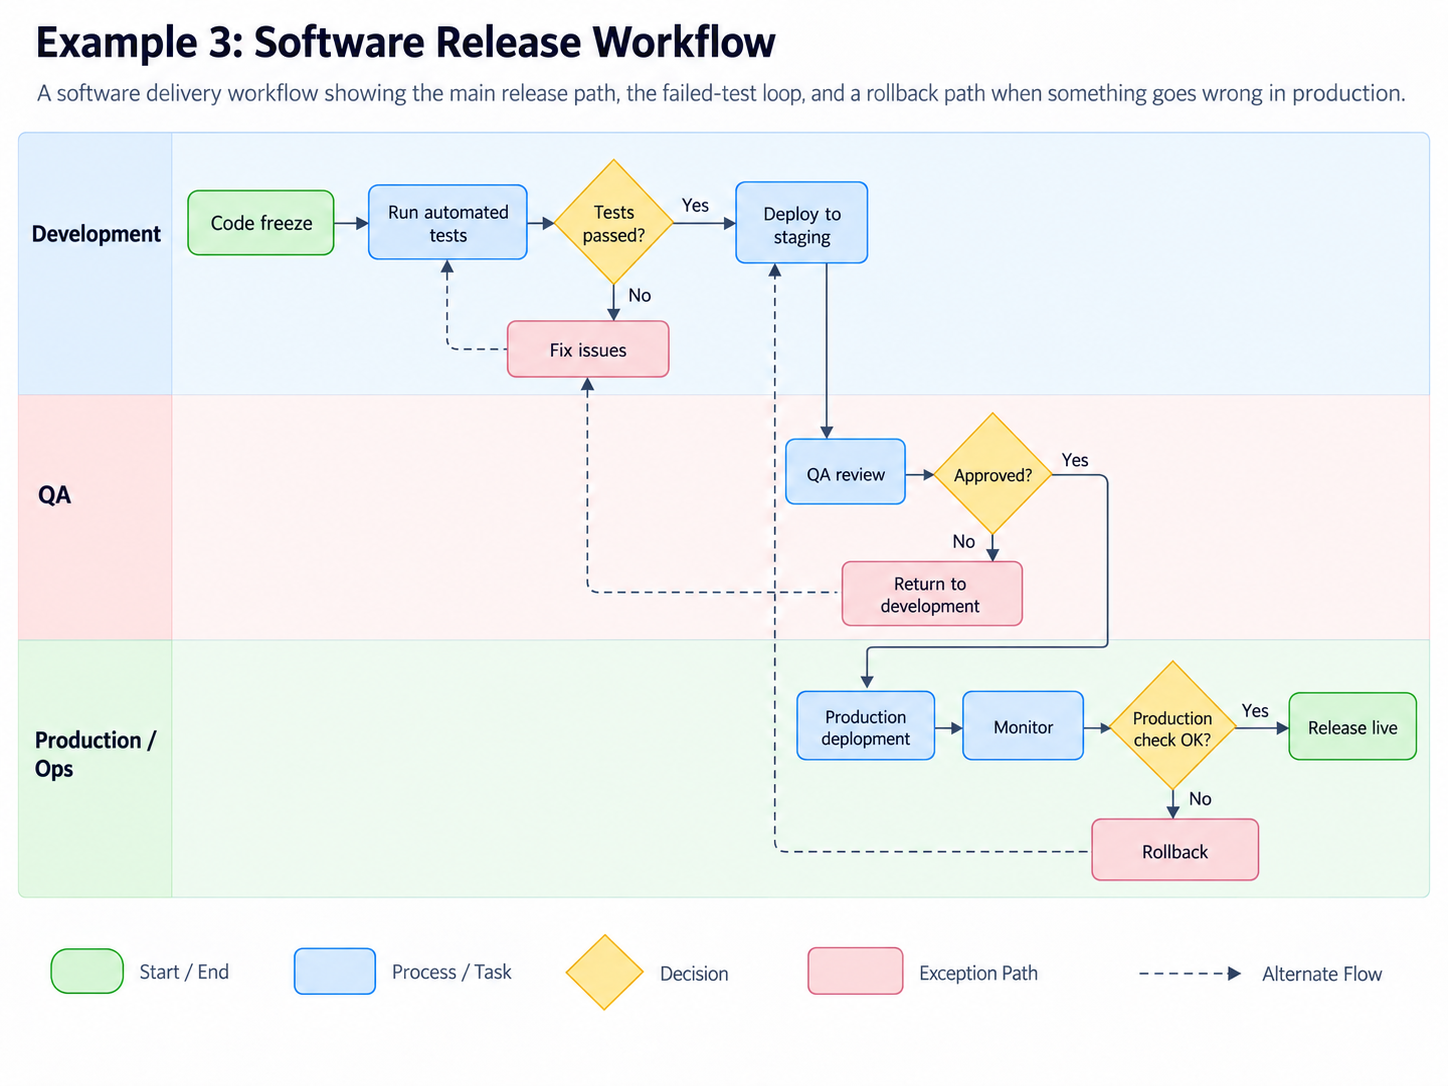This screenshot has height=1086, width=1448.
Task: Click the Deploy to staging box
Action: [802, 223]
